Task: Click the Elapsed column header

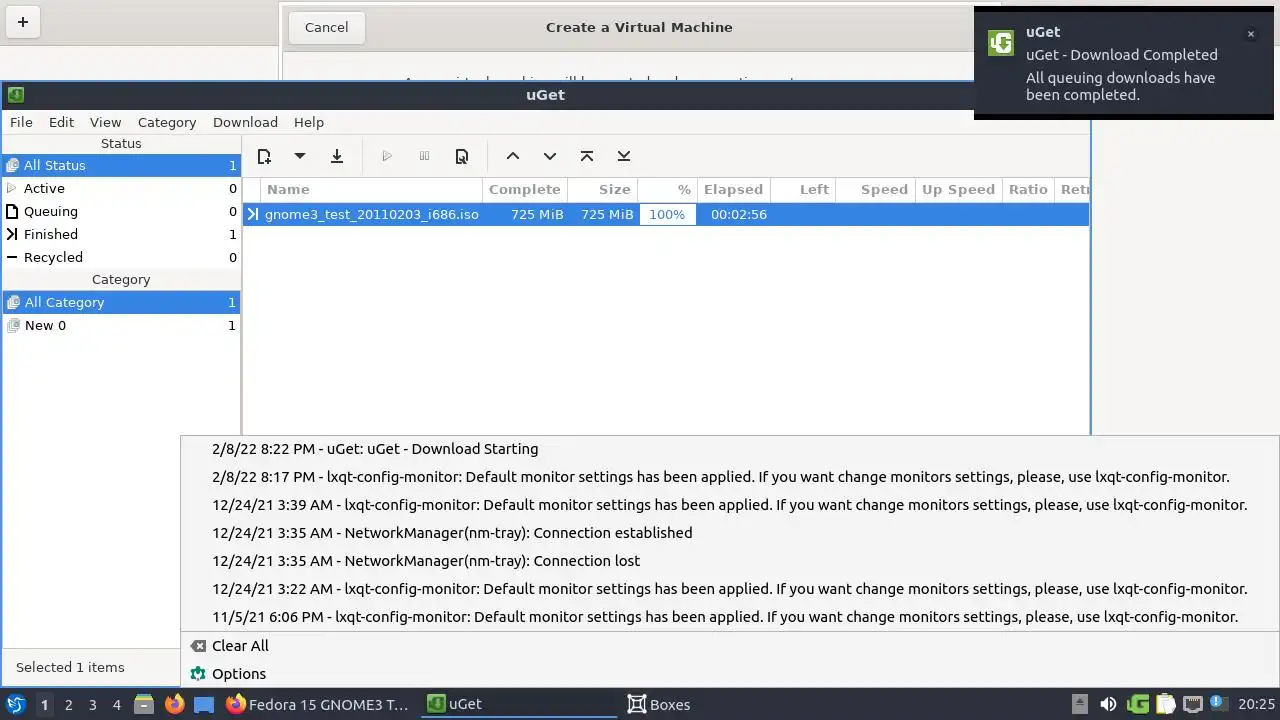Action: click(734, 189)
